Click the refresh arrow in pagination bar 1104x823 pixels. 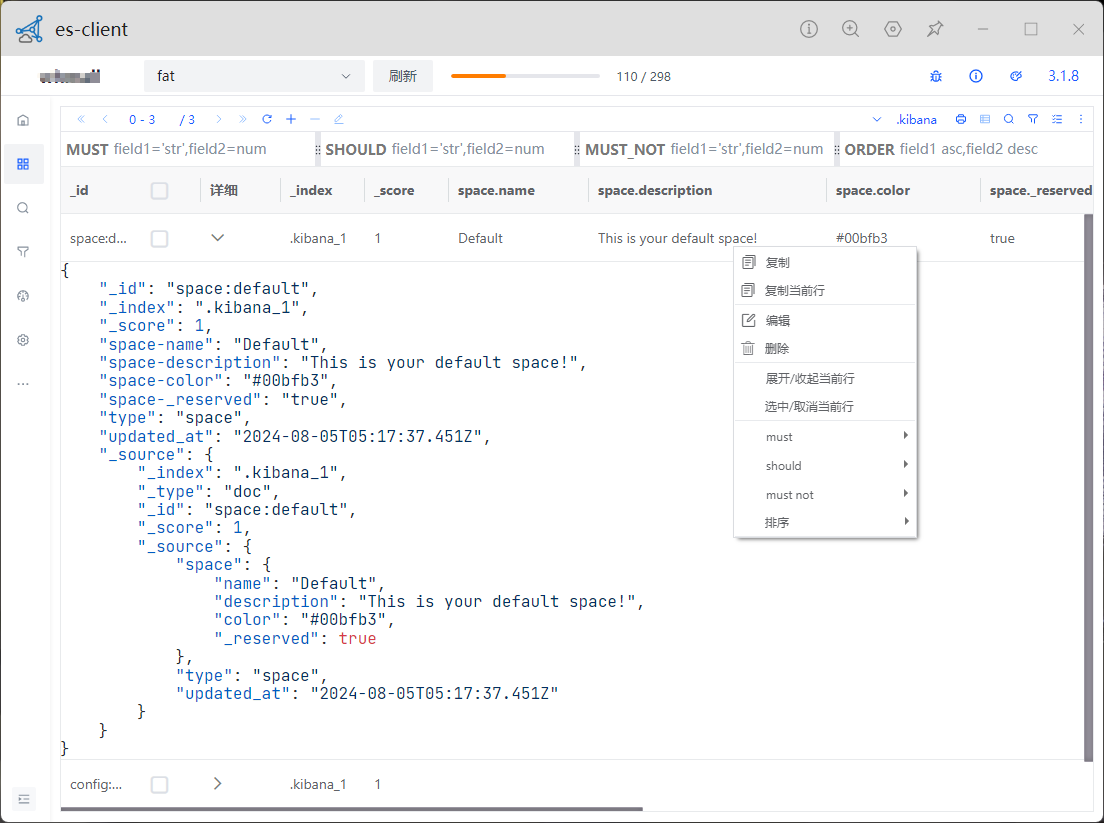(267, 119)
